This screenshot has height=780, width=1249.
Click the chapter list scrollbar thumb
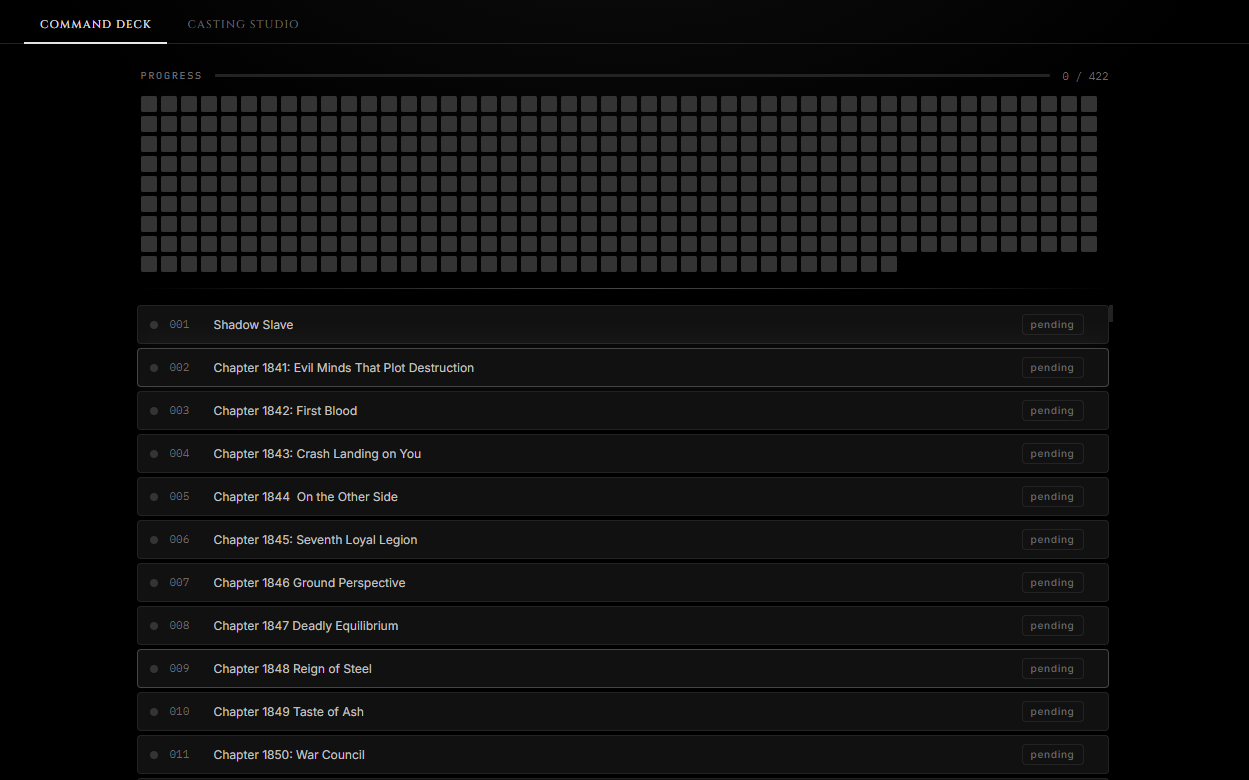coord(1111,313)
